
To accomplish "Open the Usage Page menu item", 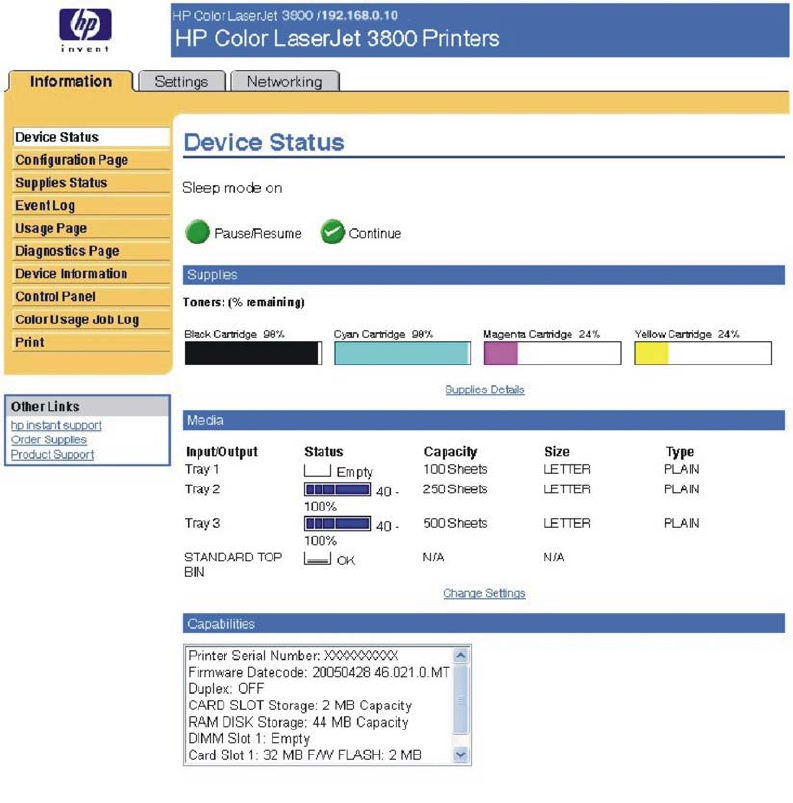I will click(91, 228).
